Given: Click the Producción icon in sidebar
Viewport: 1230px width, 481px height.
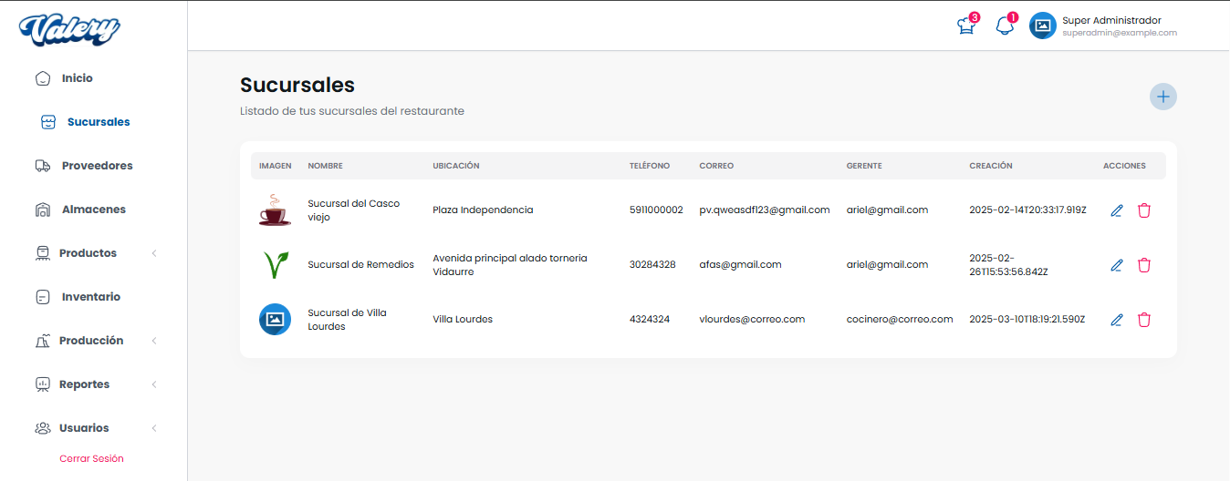Looking at the screenshot, I should (x=42, y=341).
